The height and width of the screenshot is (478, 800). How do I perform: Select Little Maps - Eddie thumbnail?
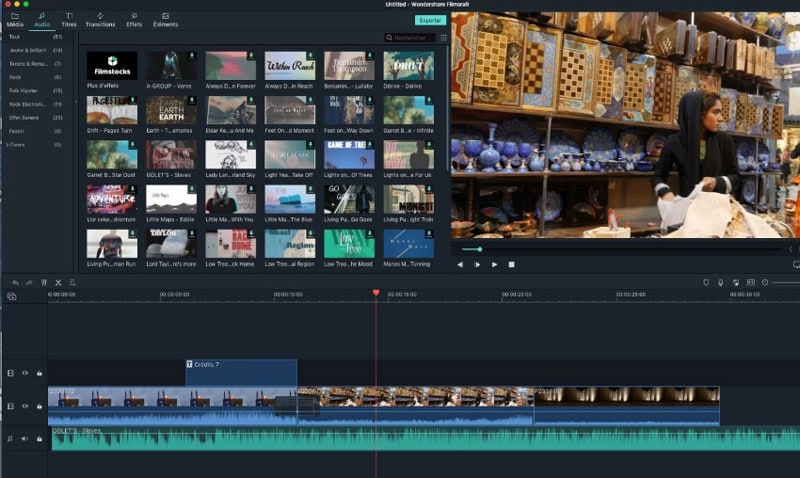click(x=171, y=199)
